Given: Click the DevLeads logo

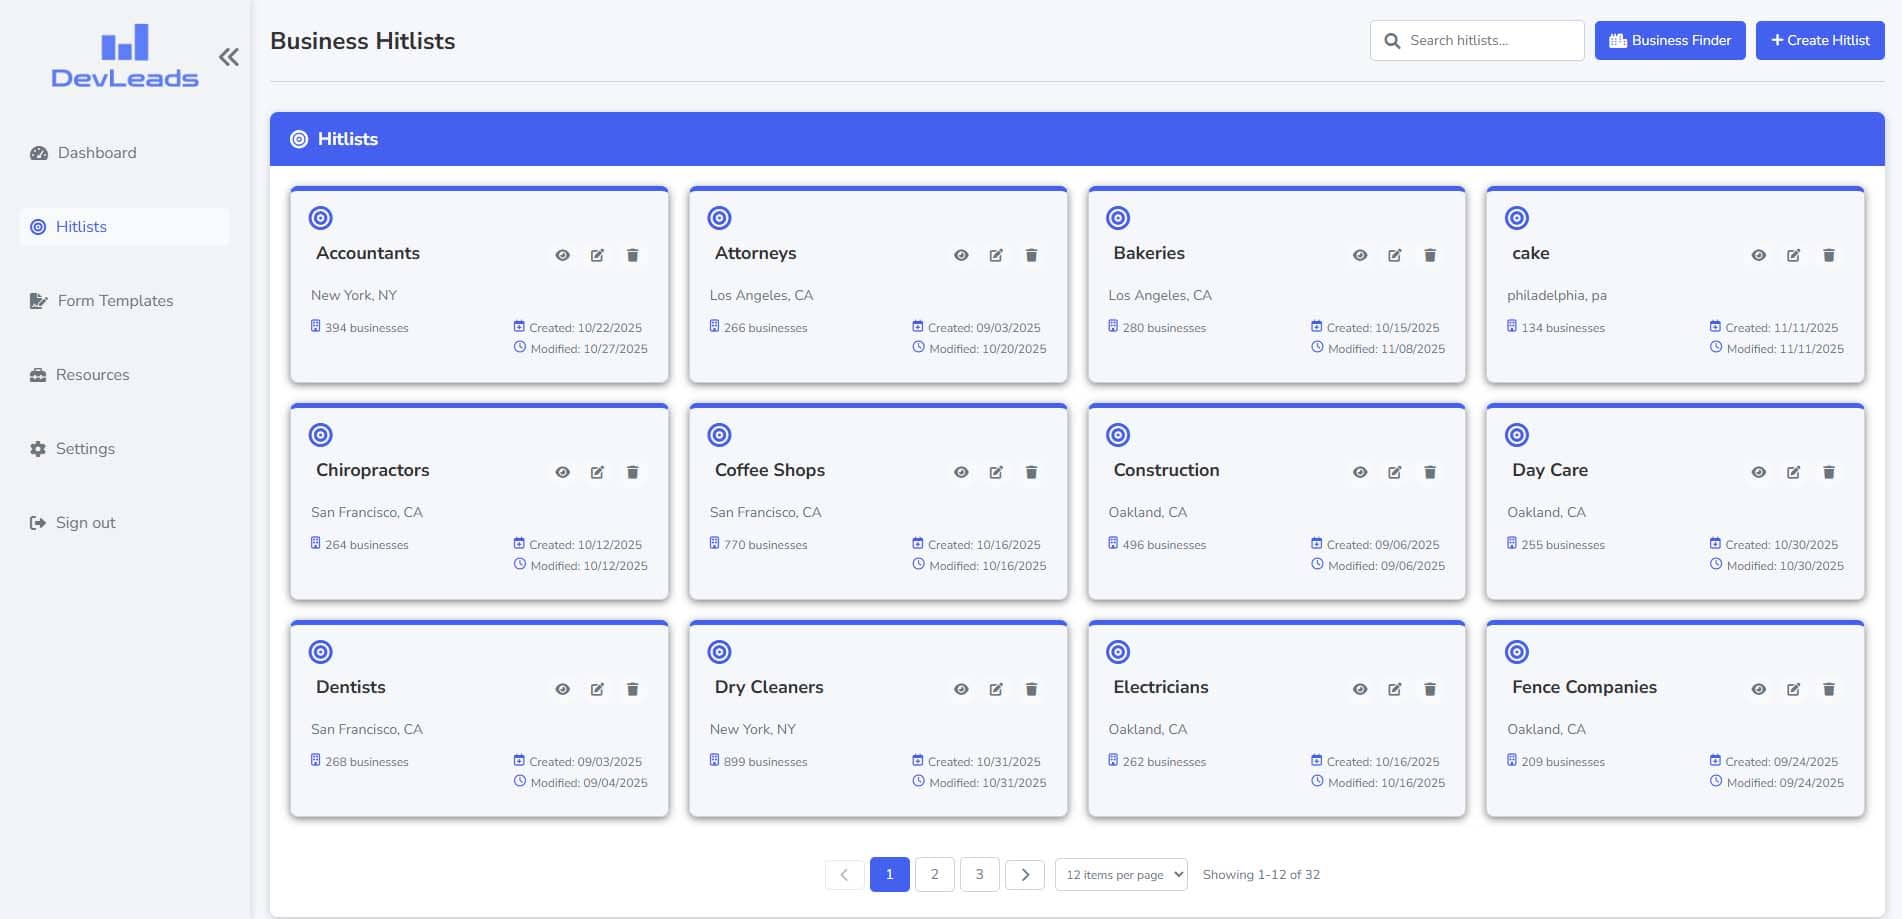Looking at the screenshot, I should click(x=125, y=56).
